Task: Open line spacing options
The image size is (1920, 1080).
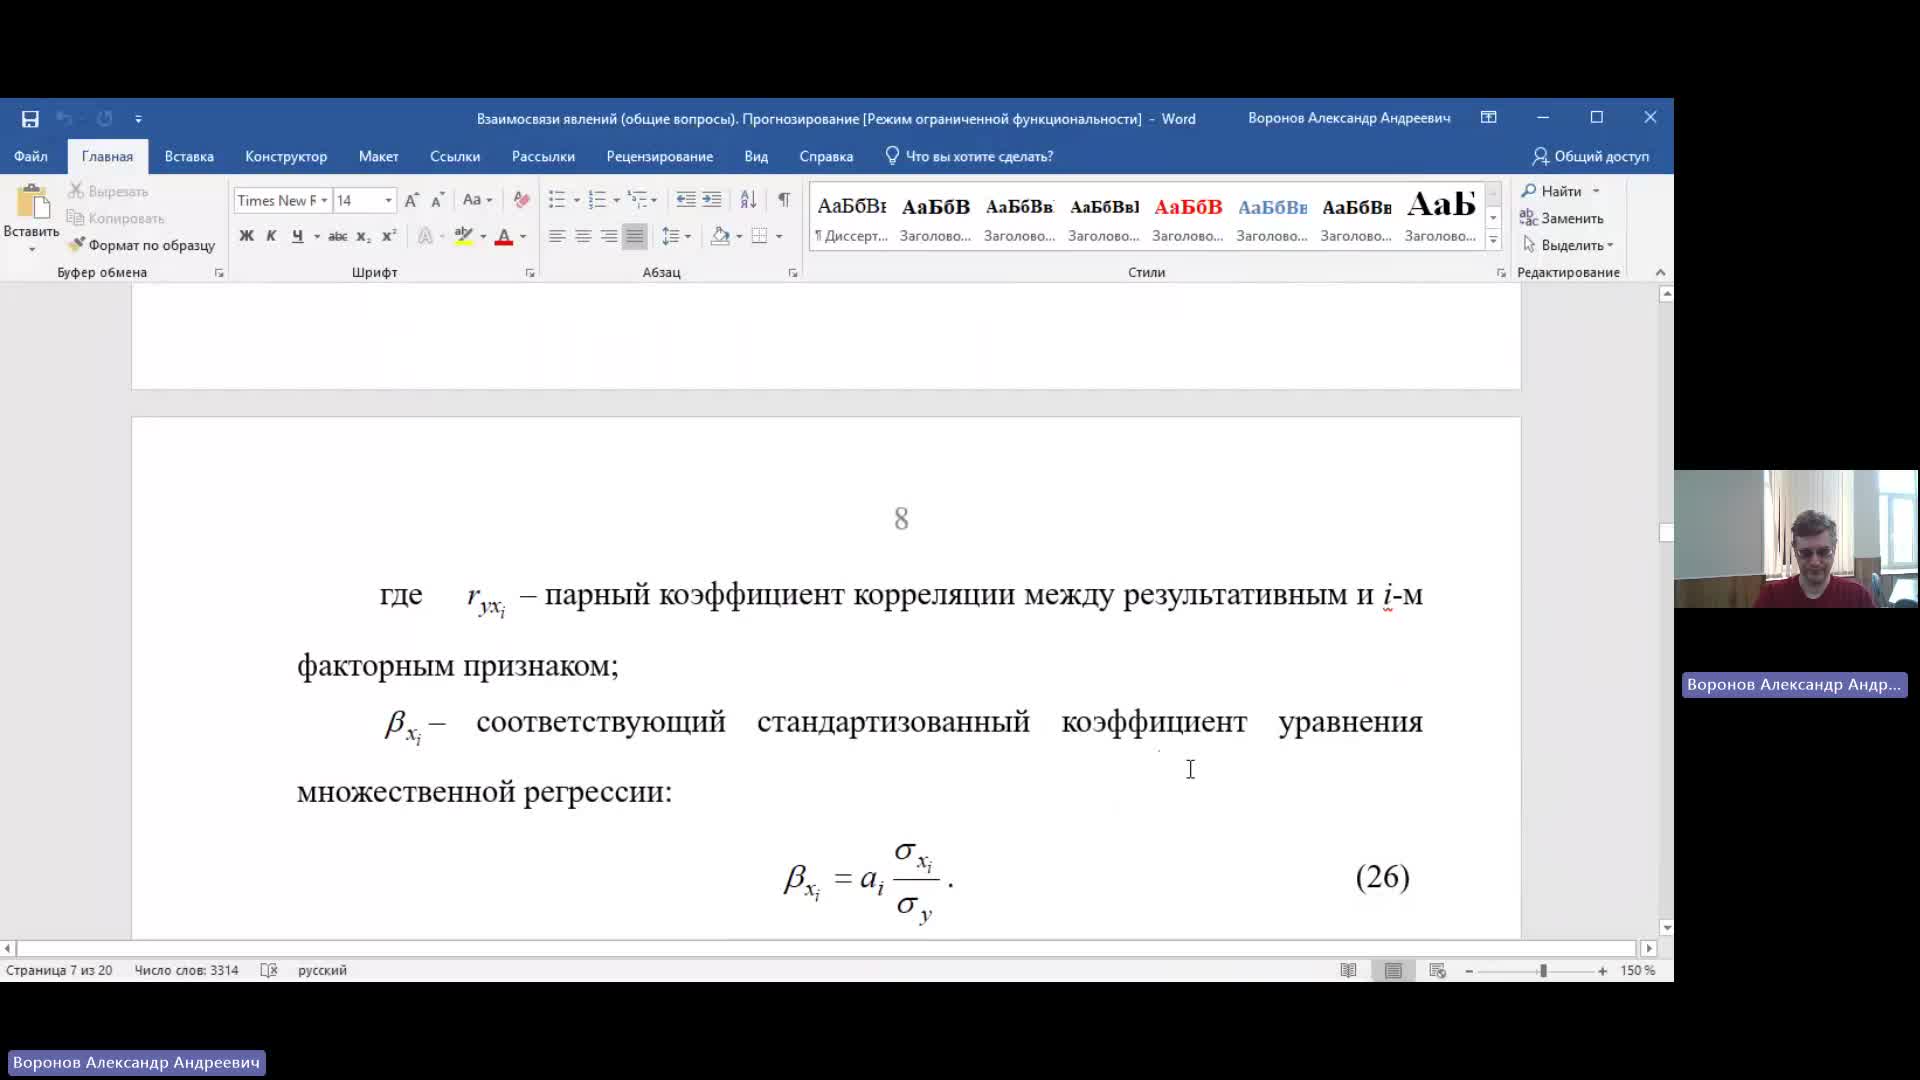Action: click(x=676, y=236)
